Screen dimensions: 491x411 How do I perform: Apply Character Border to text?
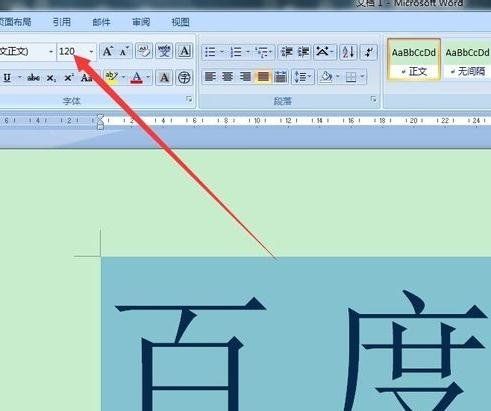(184, 51)
